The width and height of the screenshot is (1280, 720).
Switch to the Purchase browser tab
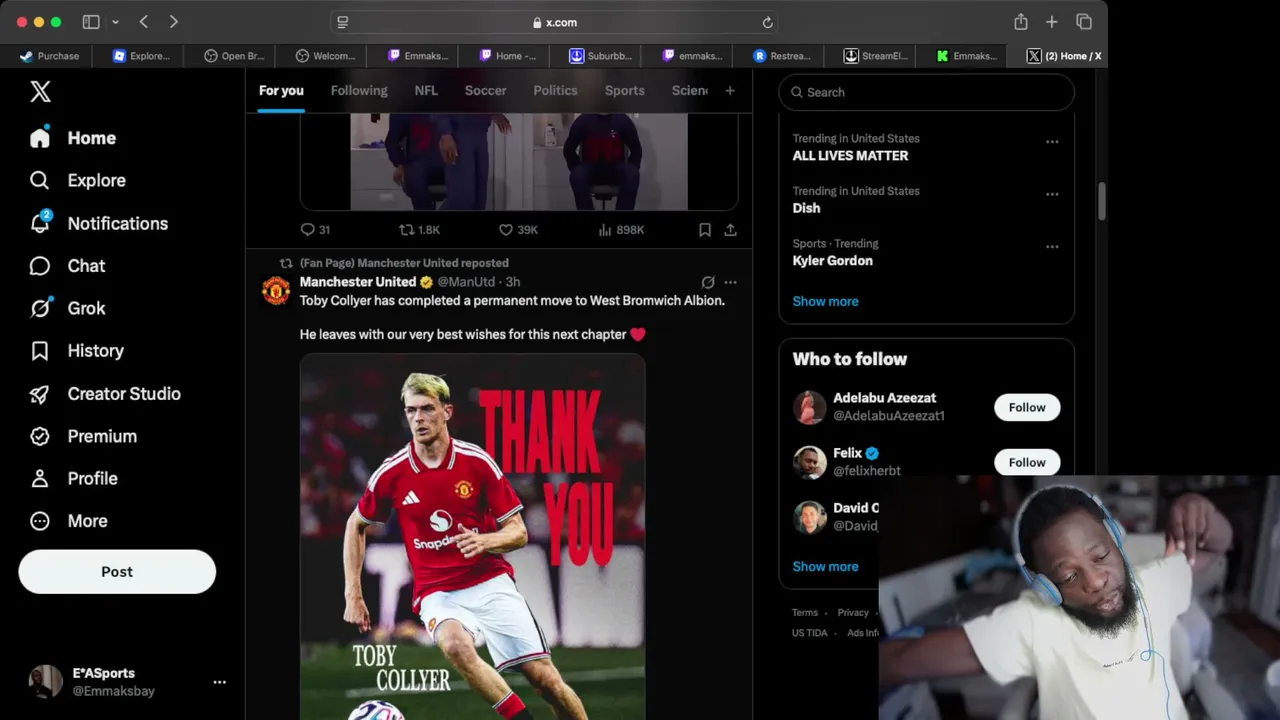tap(50, 56)
